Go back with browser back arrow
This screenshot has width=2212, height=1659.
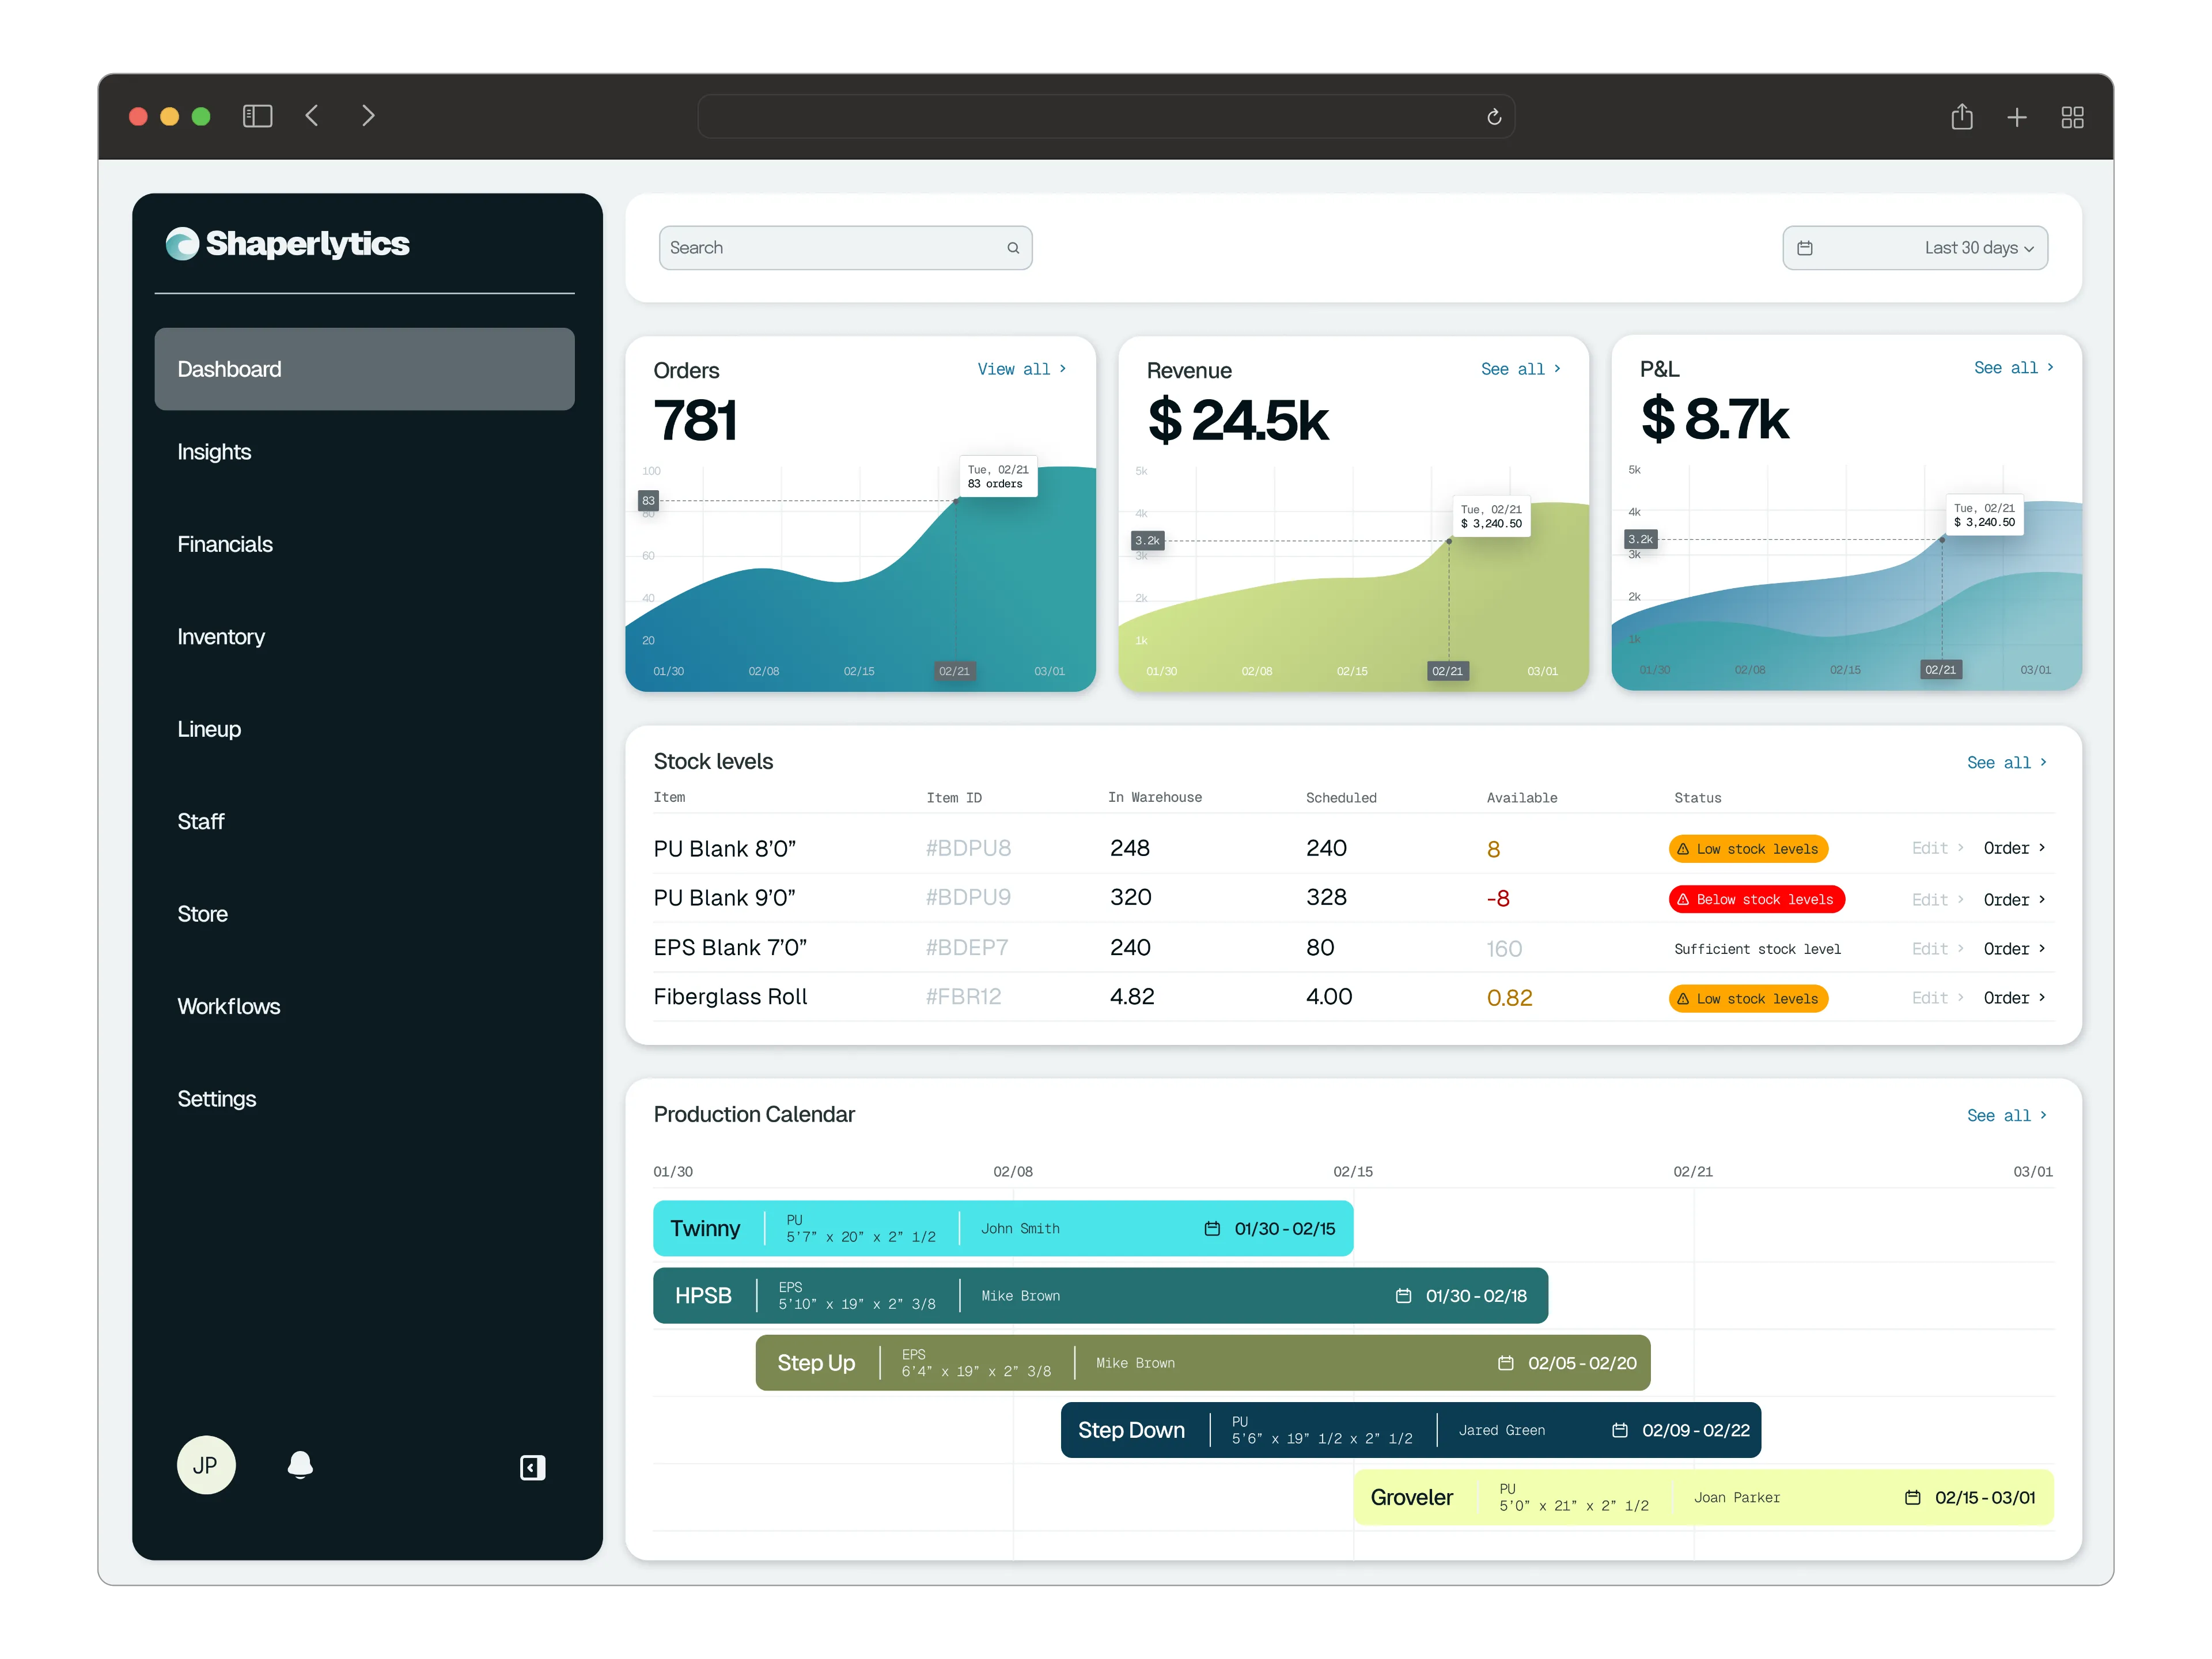coord(312,116)
